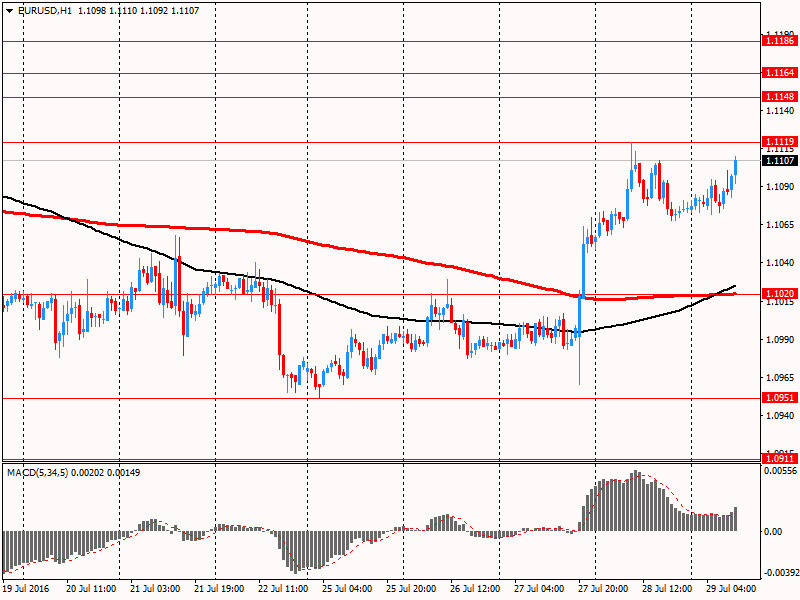The width and height of the screenshot is (800, 600).
Task: Click the 22 Jul 11:00 time label
Action: pyautogui.click(x=283, y=589)
